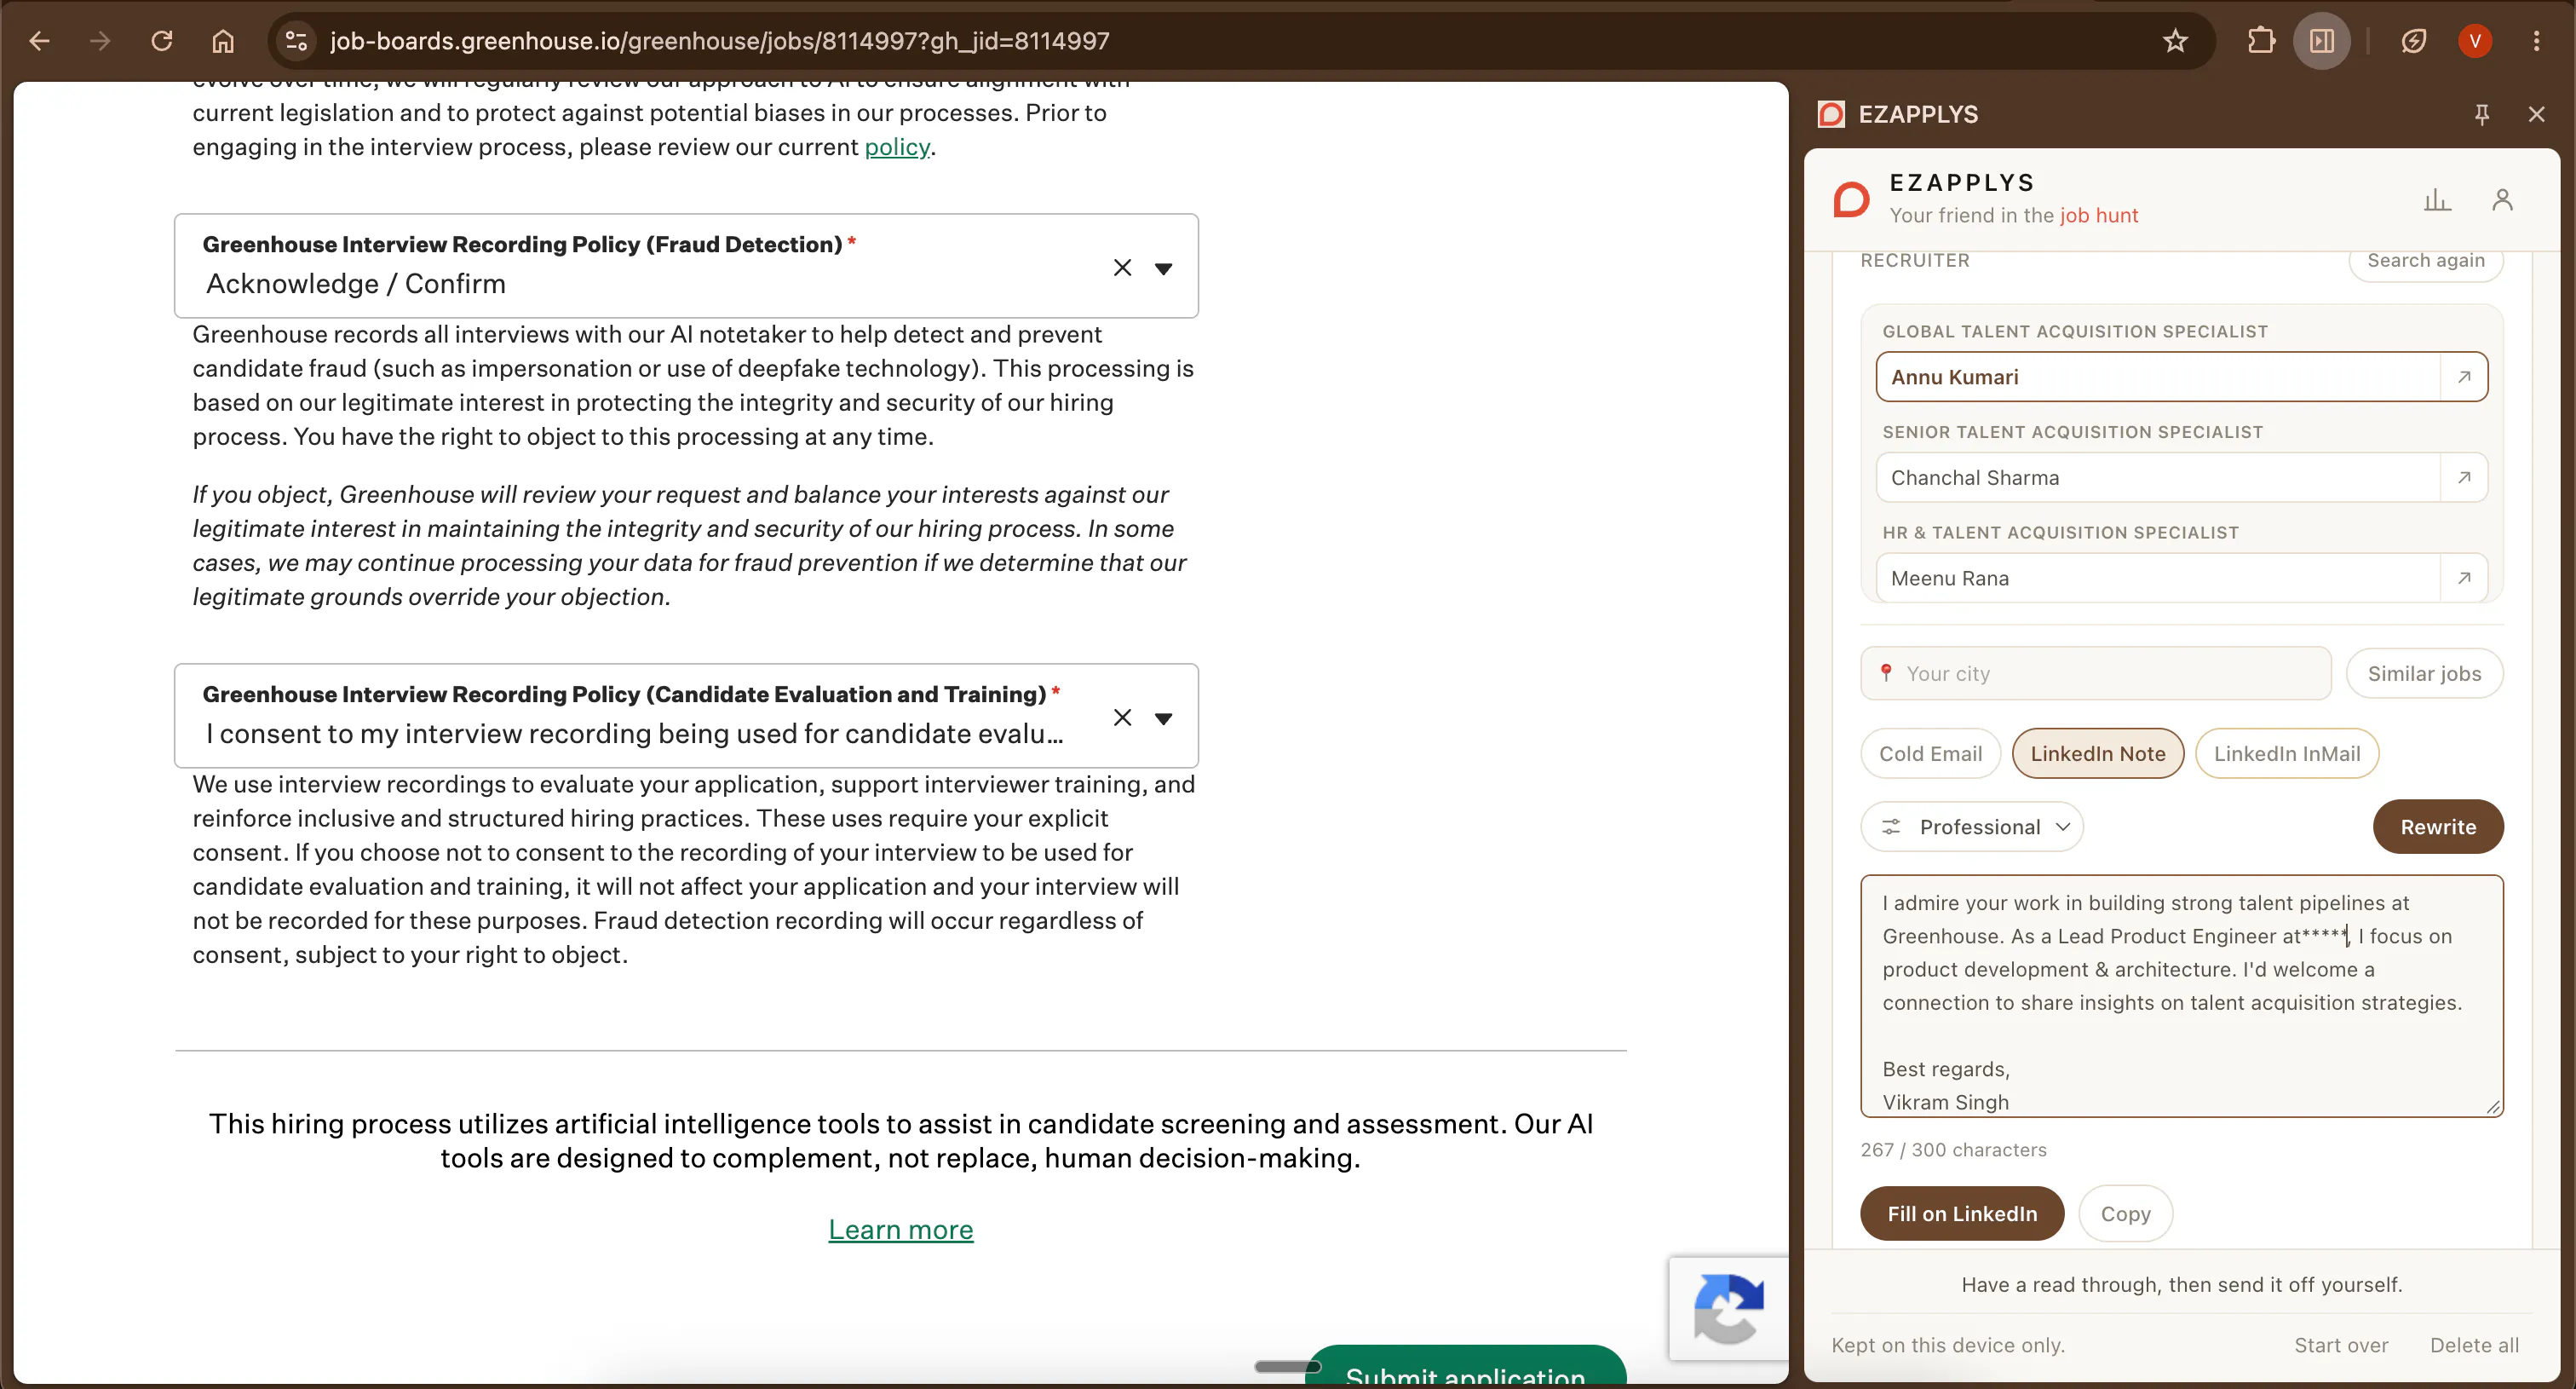Select recruiter Chanchal Sharma
This screenshot has height=1389, width=2576.
click(2157, 478)
